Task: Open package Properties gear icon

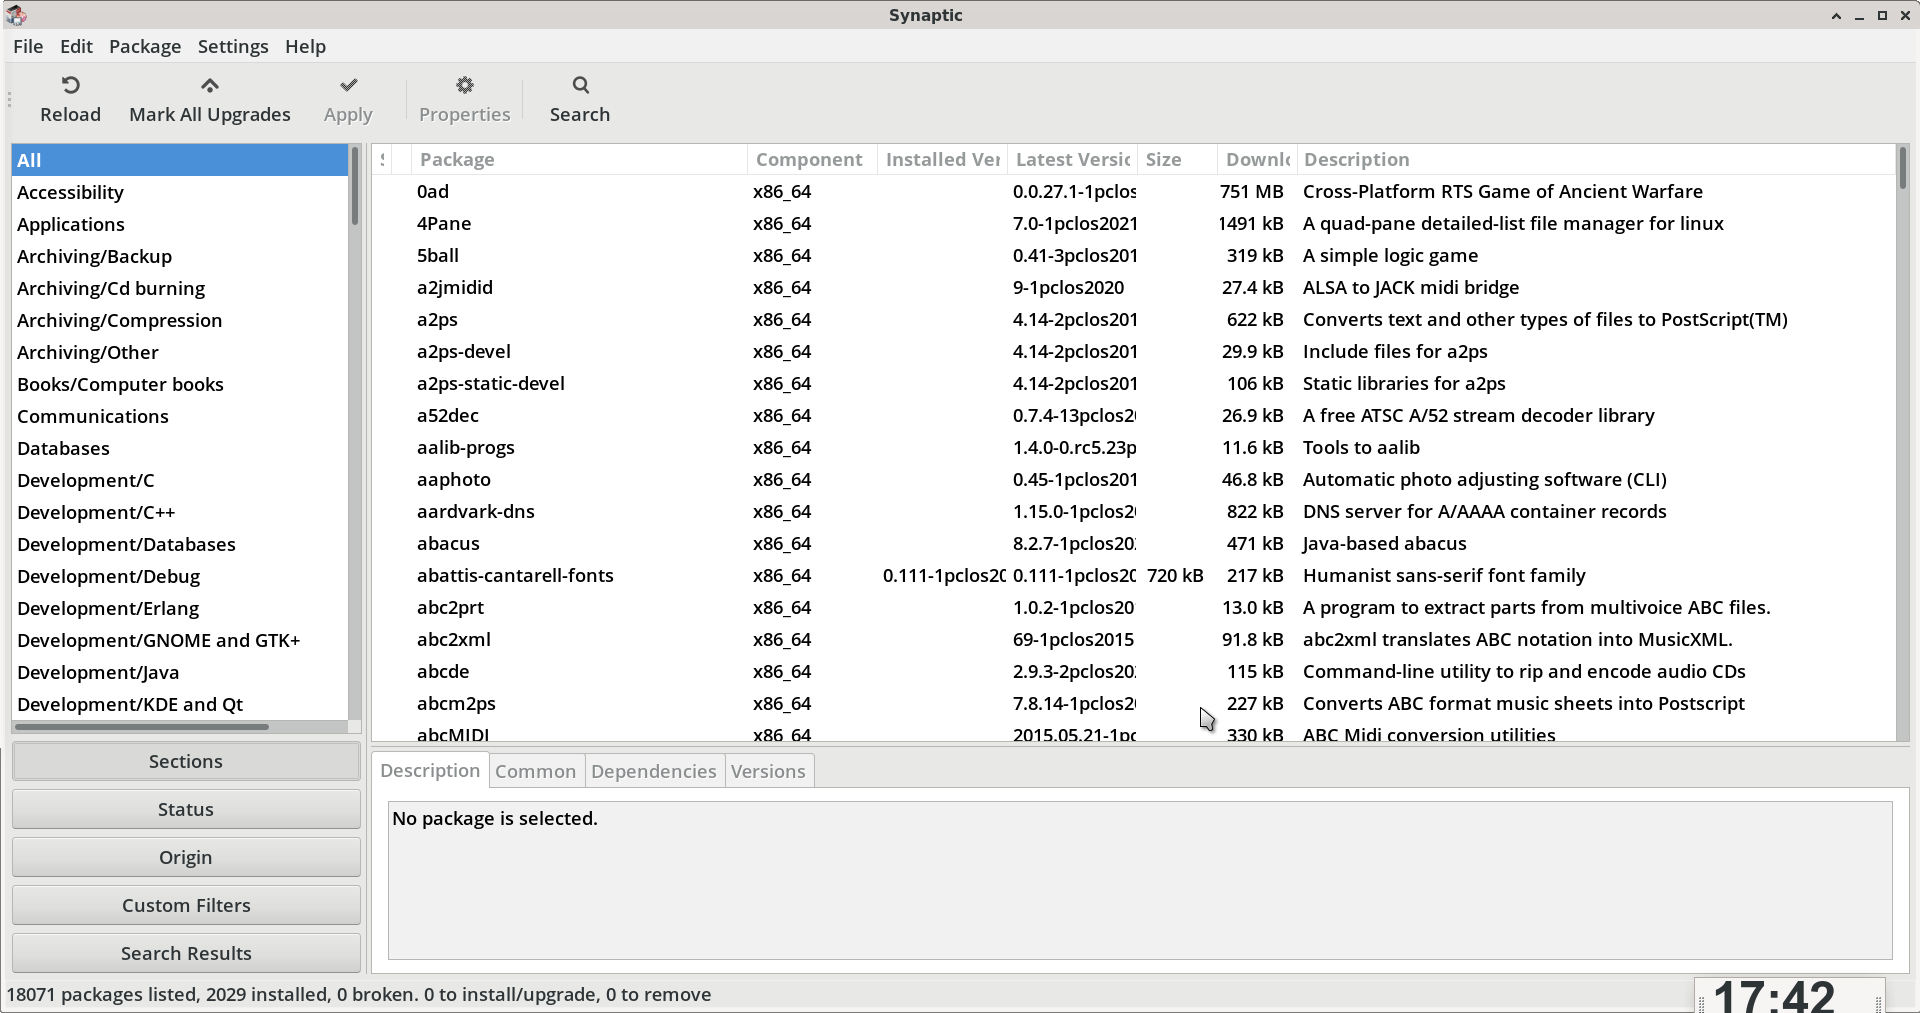Action: point(464,86)
